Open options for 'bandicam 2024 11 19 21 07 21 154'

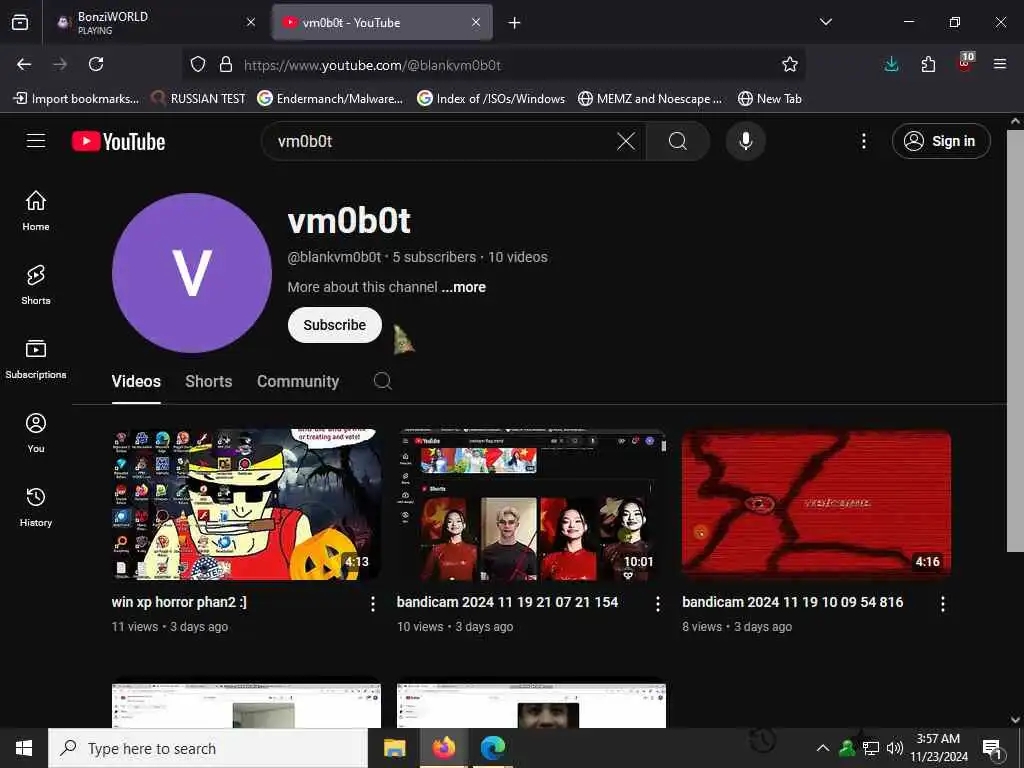click(658, 604)
